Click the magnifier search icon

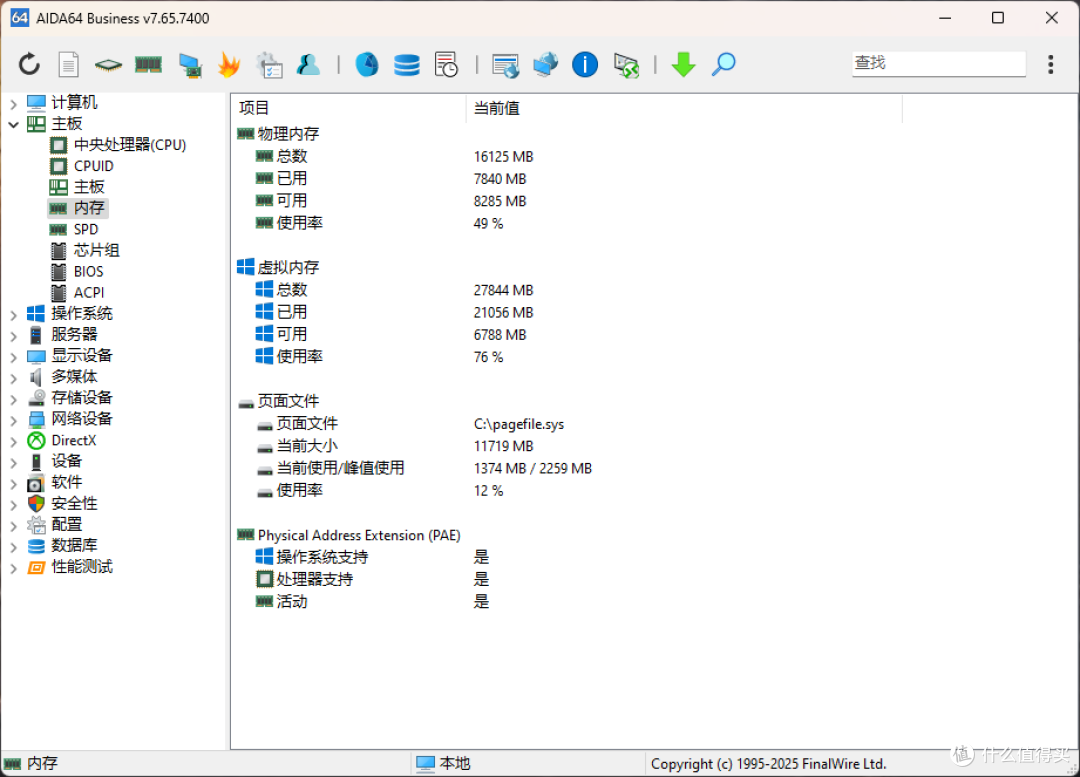coord(723,65)
